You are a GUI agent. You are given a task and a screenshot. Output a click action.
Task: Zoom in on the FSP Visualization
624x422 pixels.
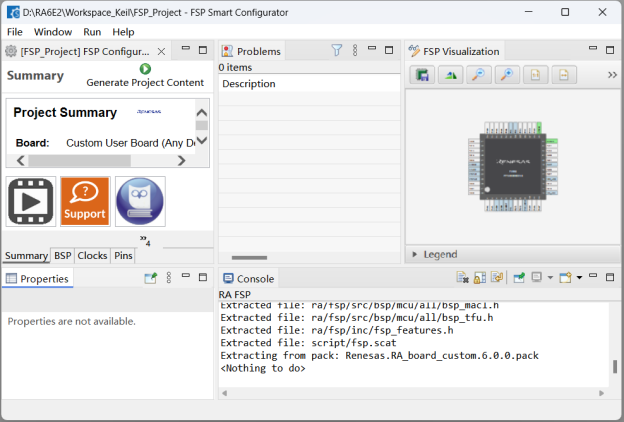[x=507, y=75]
